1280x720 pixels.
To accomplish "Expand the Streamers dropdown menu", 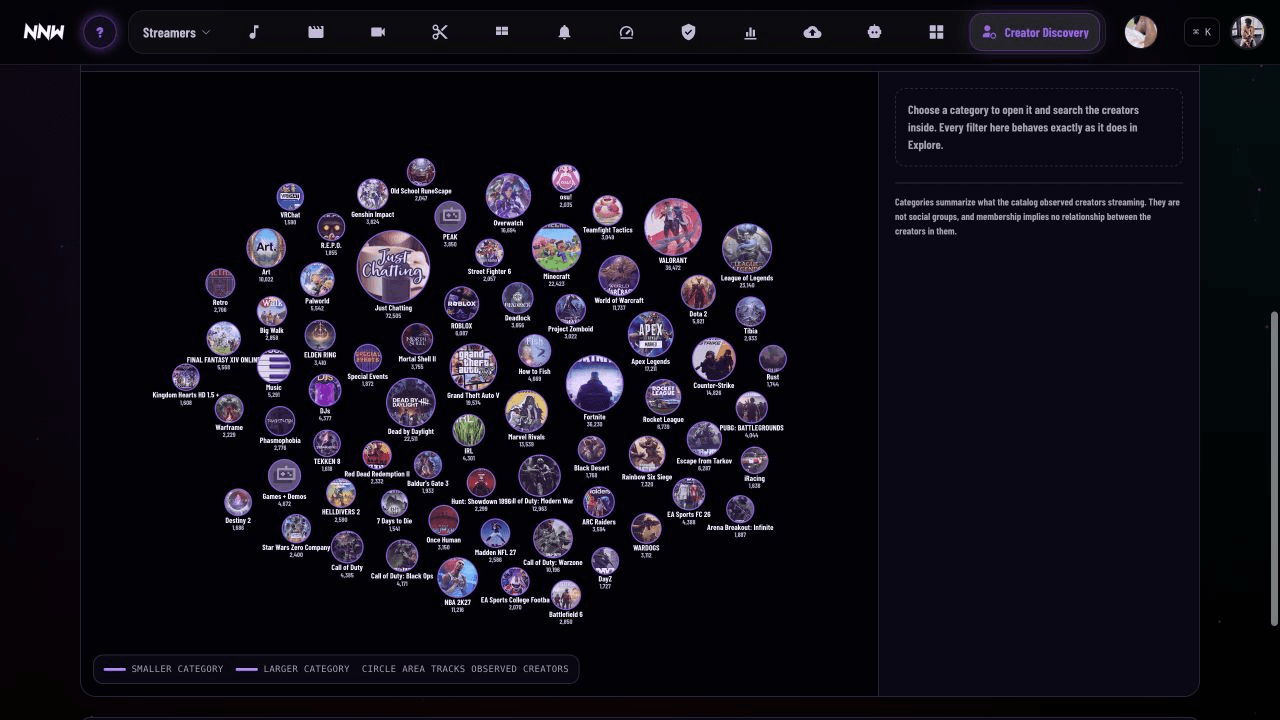I will point(176,32).
